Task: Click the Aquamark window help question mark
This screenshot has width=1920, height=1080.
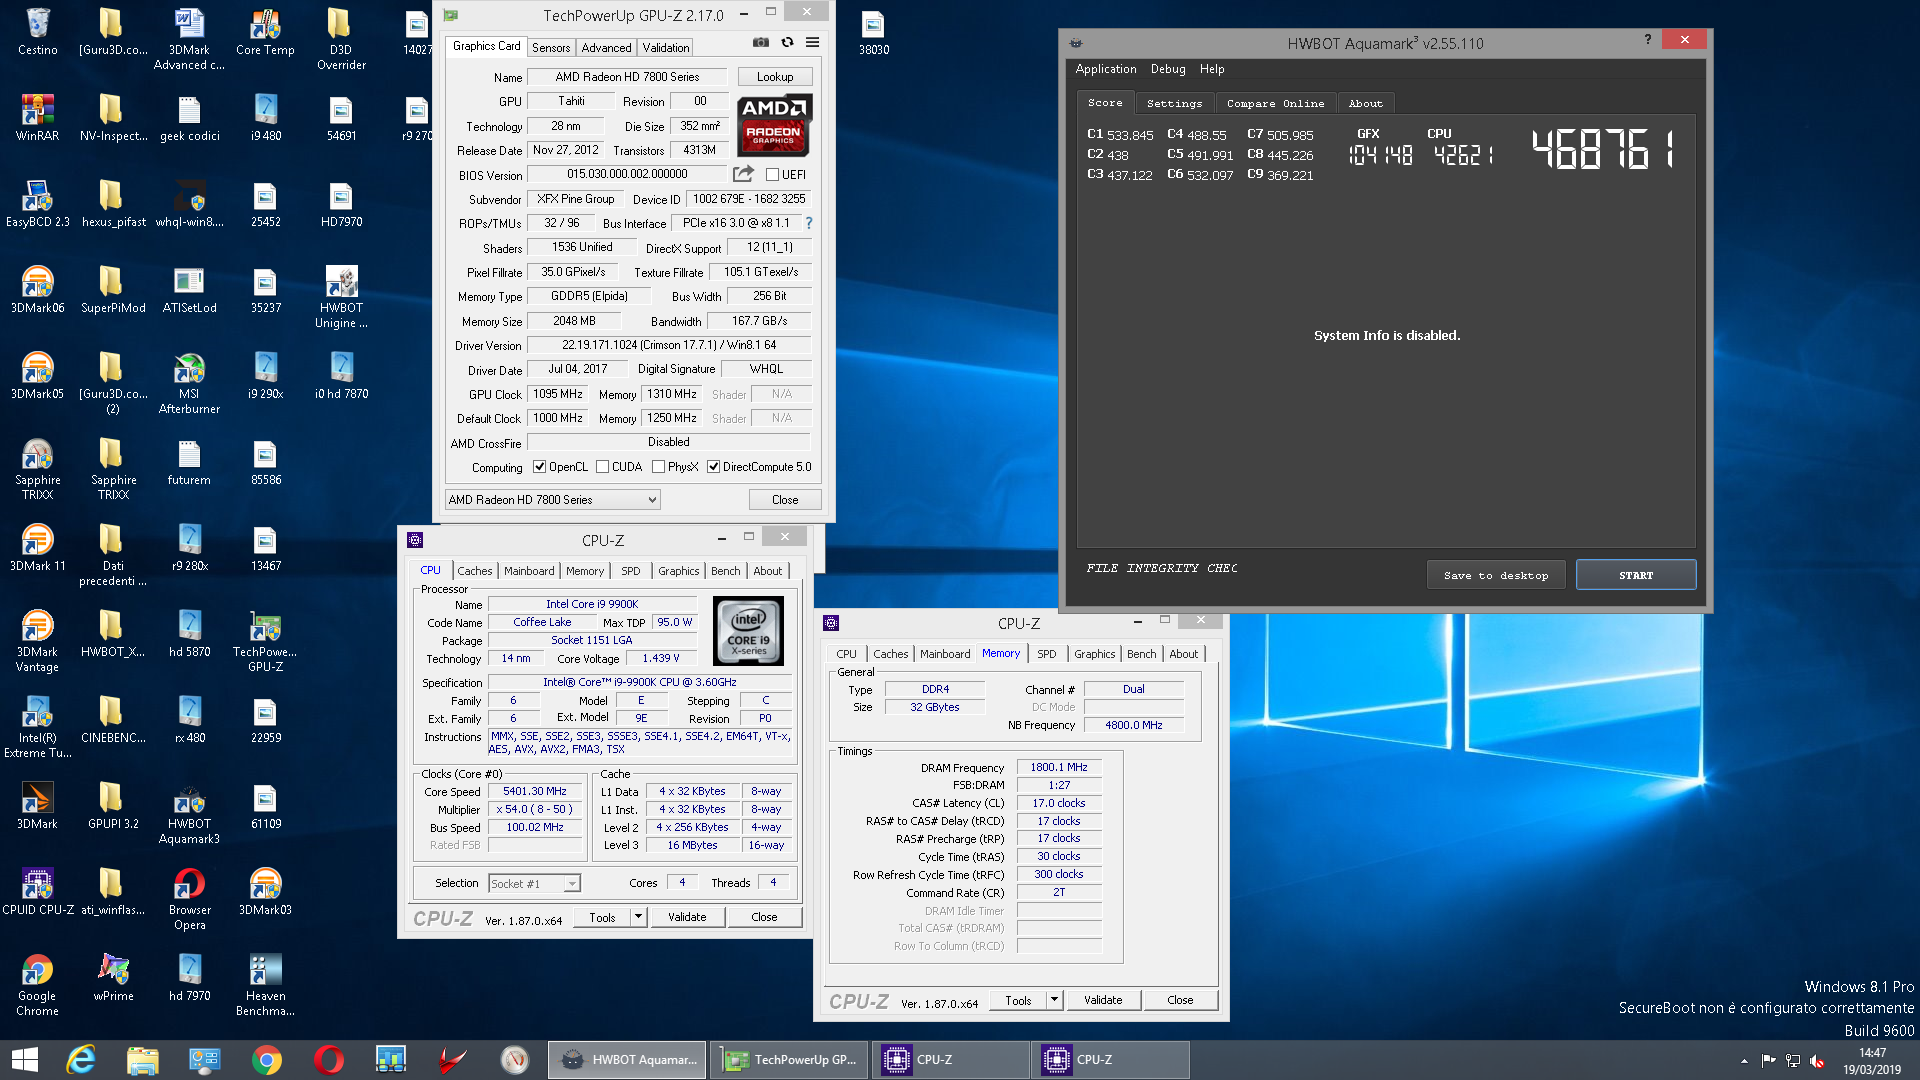Action: pos(1648,39)
